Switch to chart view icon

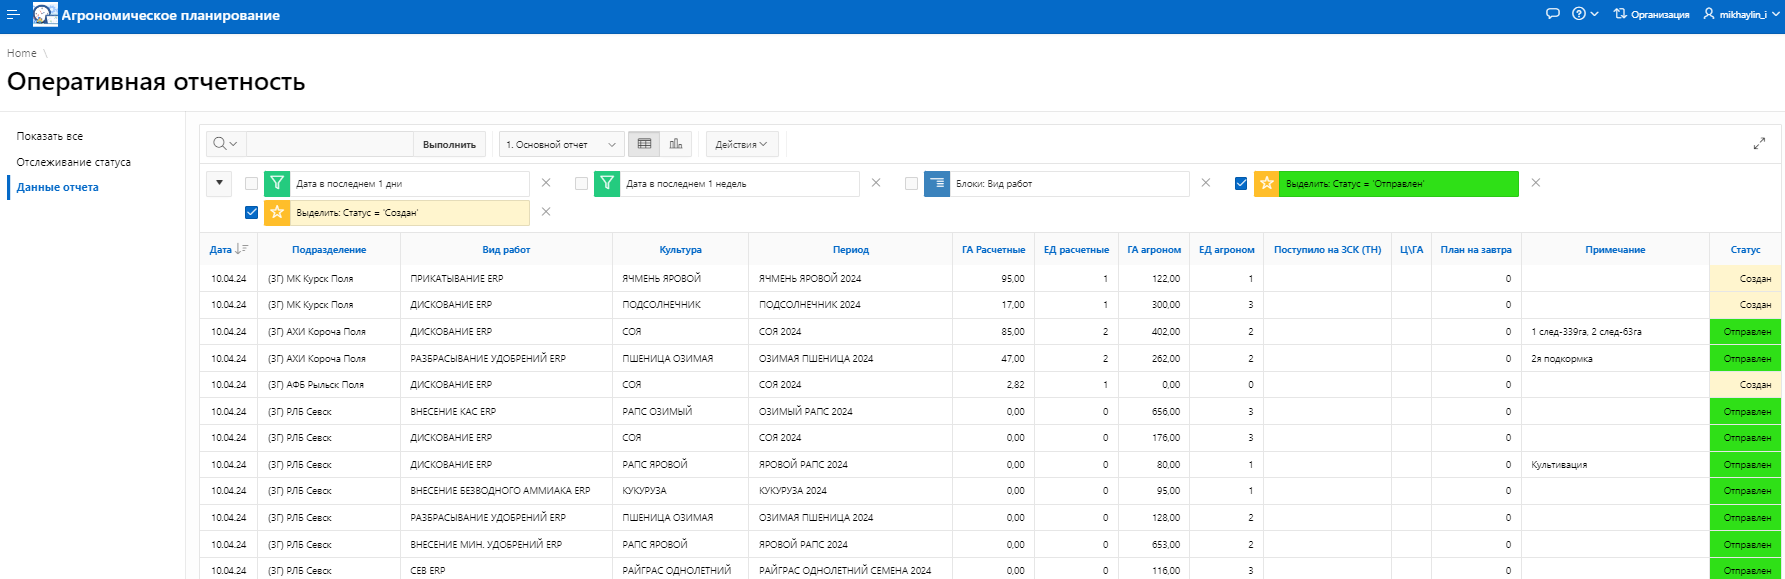676,144
